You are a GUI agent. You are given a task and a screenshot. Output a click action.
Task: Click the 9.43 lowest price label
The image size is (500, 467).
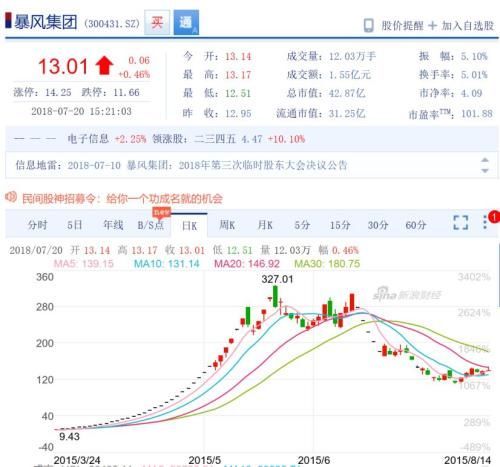(69, 436)
